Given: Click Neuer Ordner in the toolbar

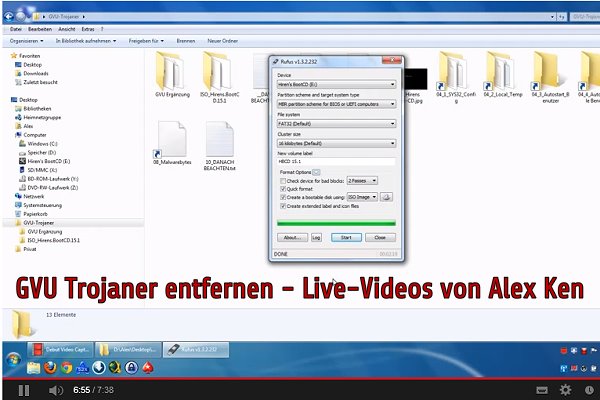Looking at the screenshot, I should coord(222,41).
